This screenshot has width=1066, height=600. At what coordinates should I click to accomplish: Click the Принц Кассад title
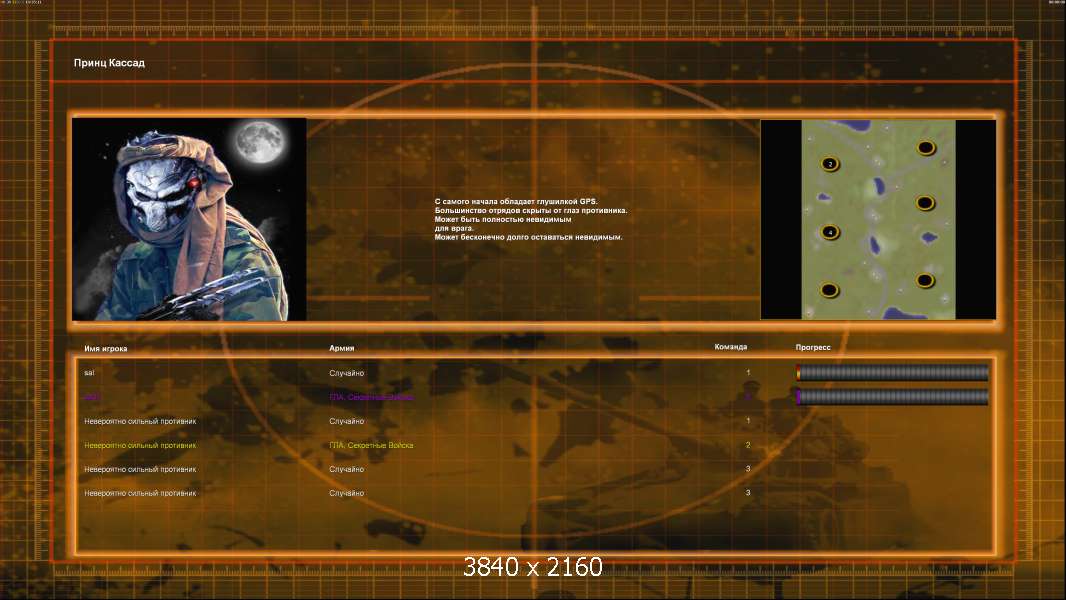click(x=109, y=63)
